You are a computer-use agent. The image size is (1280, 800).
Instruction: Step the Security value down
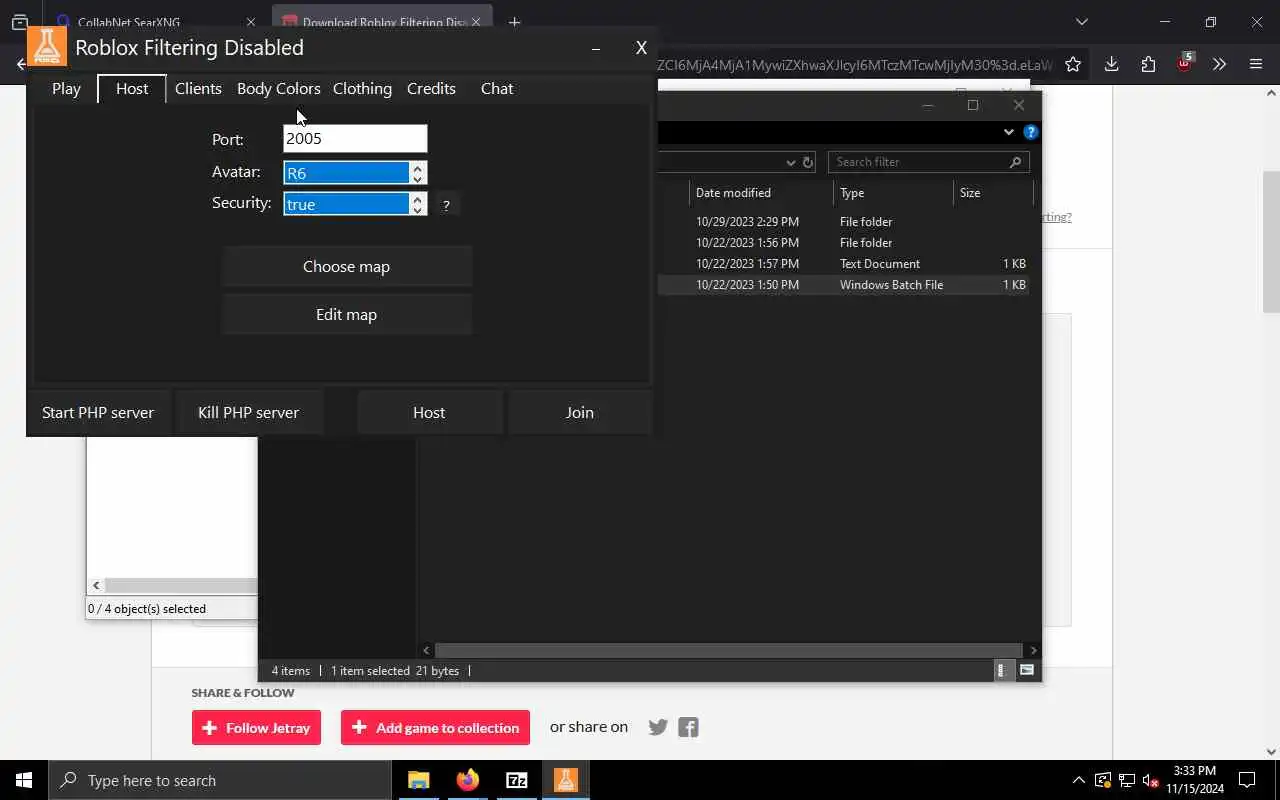tap(418, 210)
